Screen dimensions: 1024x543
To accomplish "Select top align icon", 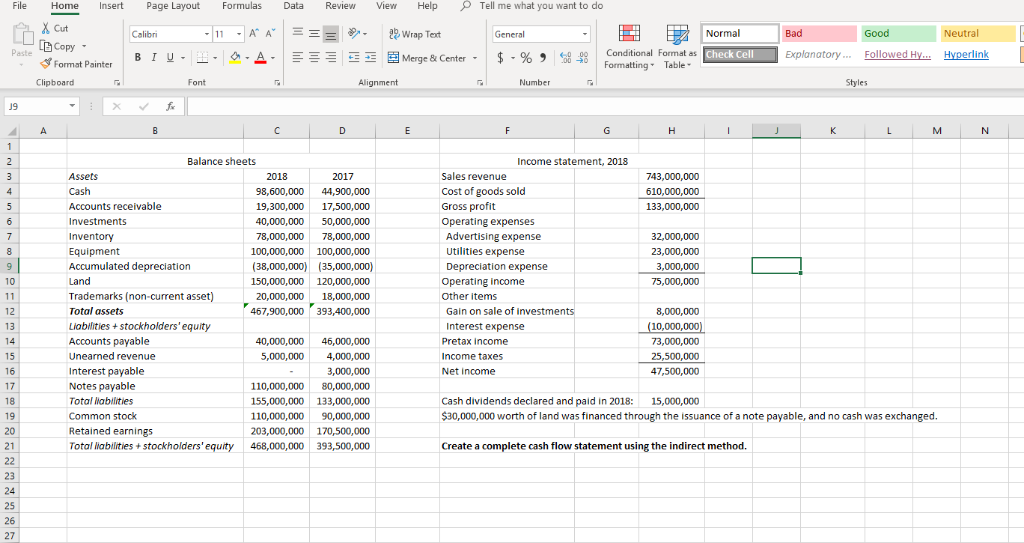I will (298, 33).
